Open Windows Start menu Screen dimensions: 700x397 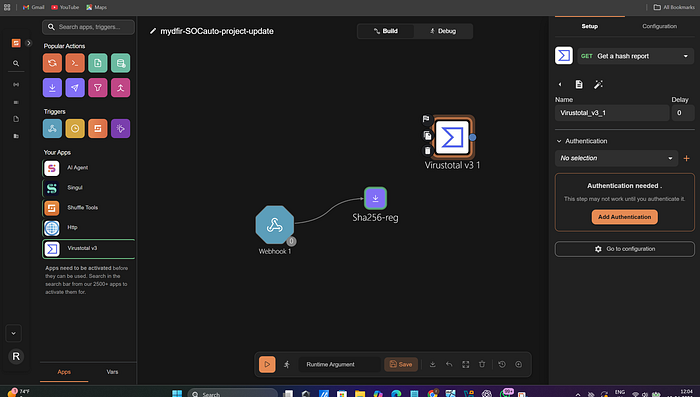pos(177,393)
